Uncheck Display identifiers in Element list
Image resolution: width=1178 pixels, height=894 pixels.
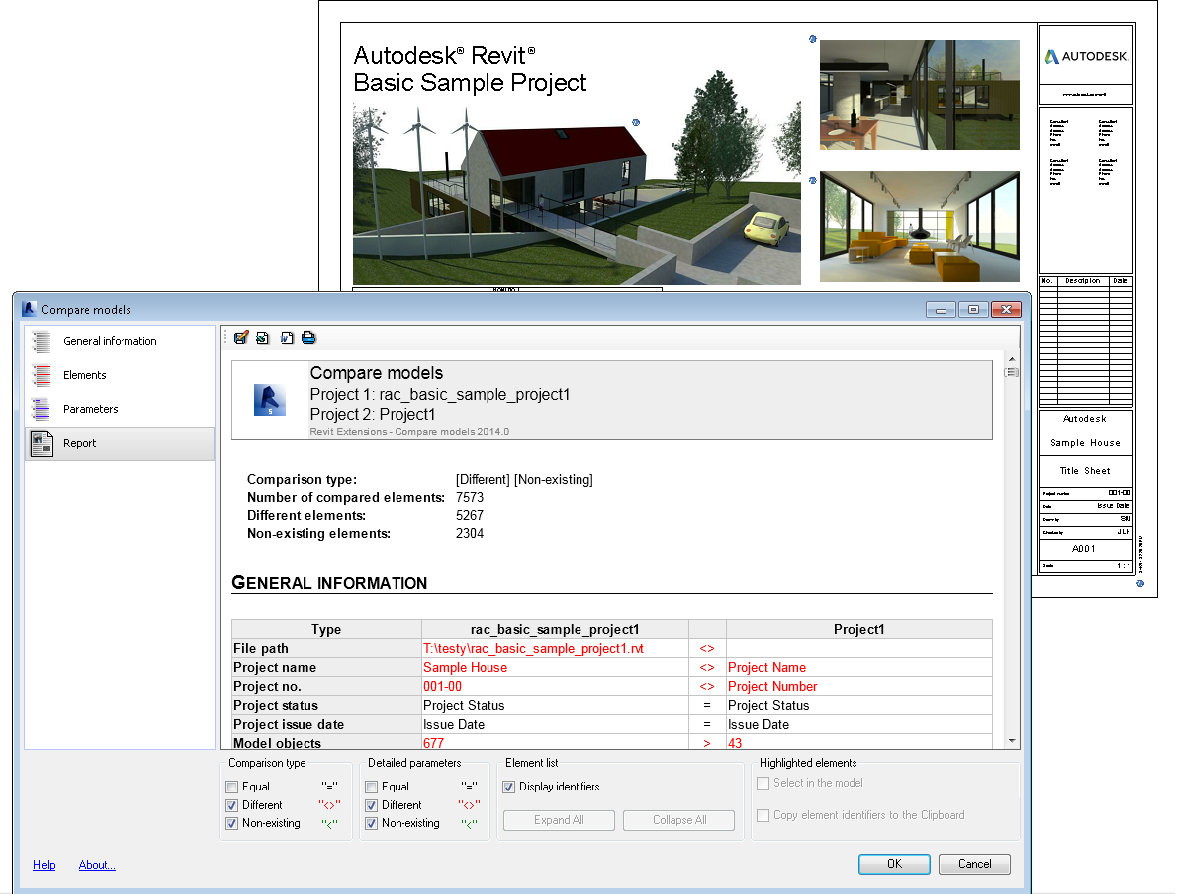pos(510,786)
